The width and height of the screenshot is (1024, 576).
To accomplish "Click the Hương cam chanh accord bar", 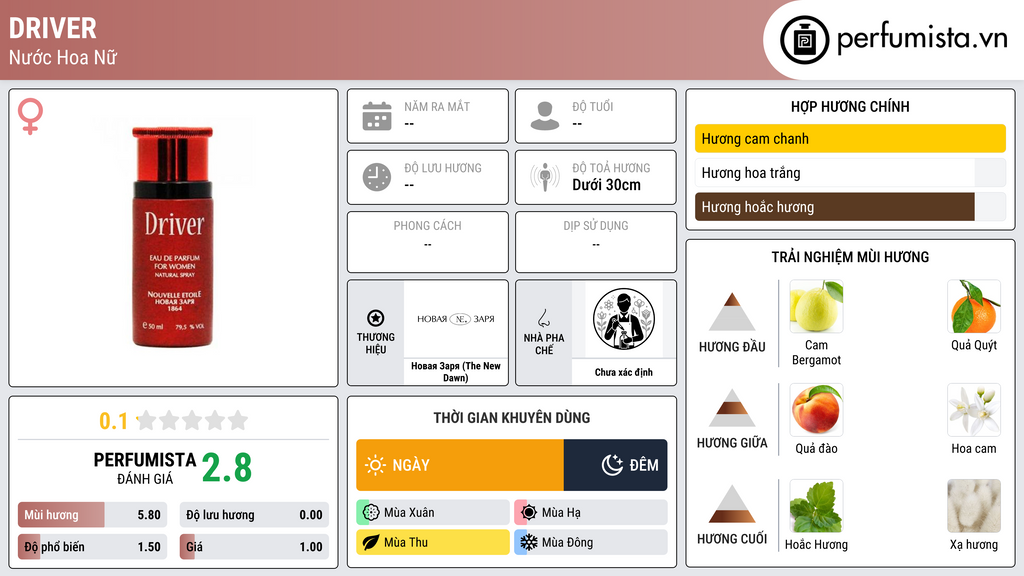I will (x=850, y=138).
